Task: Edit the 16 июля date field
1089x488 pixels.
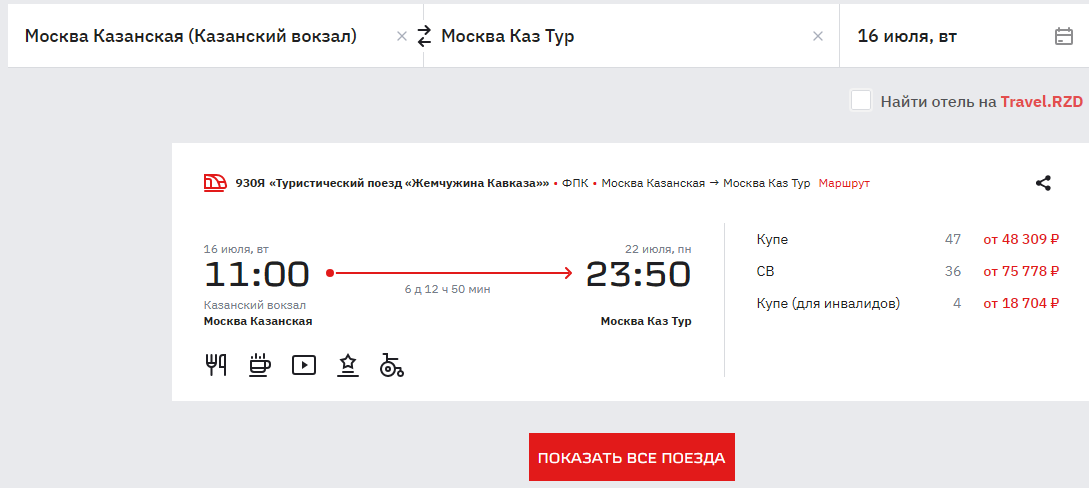Action: [951, 36]
